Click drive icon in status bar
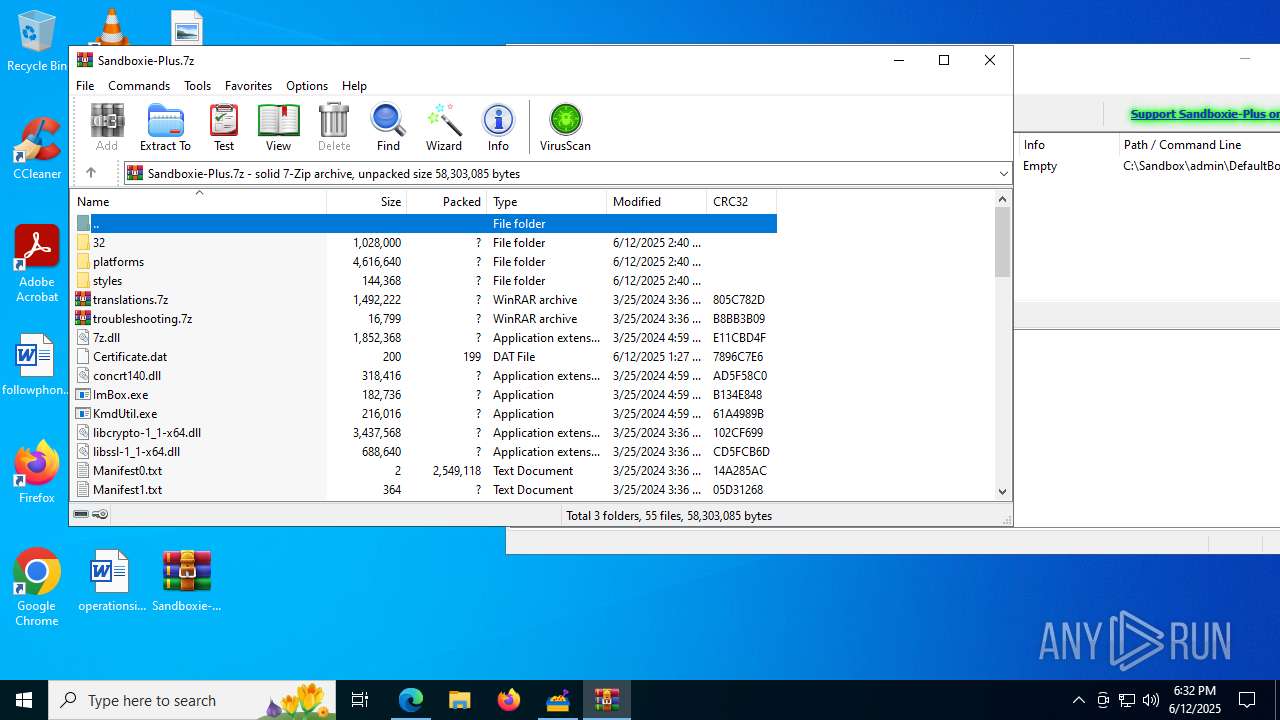 81,514
